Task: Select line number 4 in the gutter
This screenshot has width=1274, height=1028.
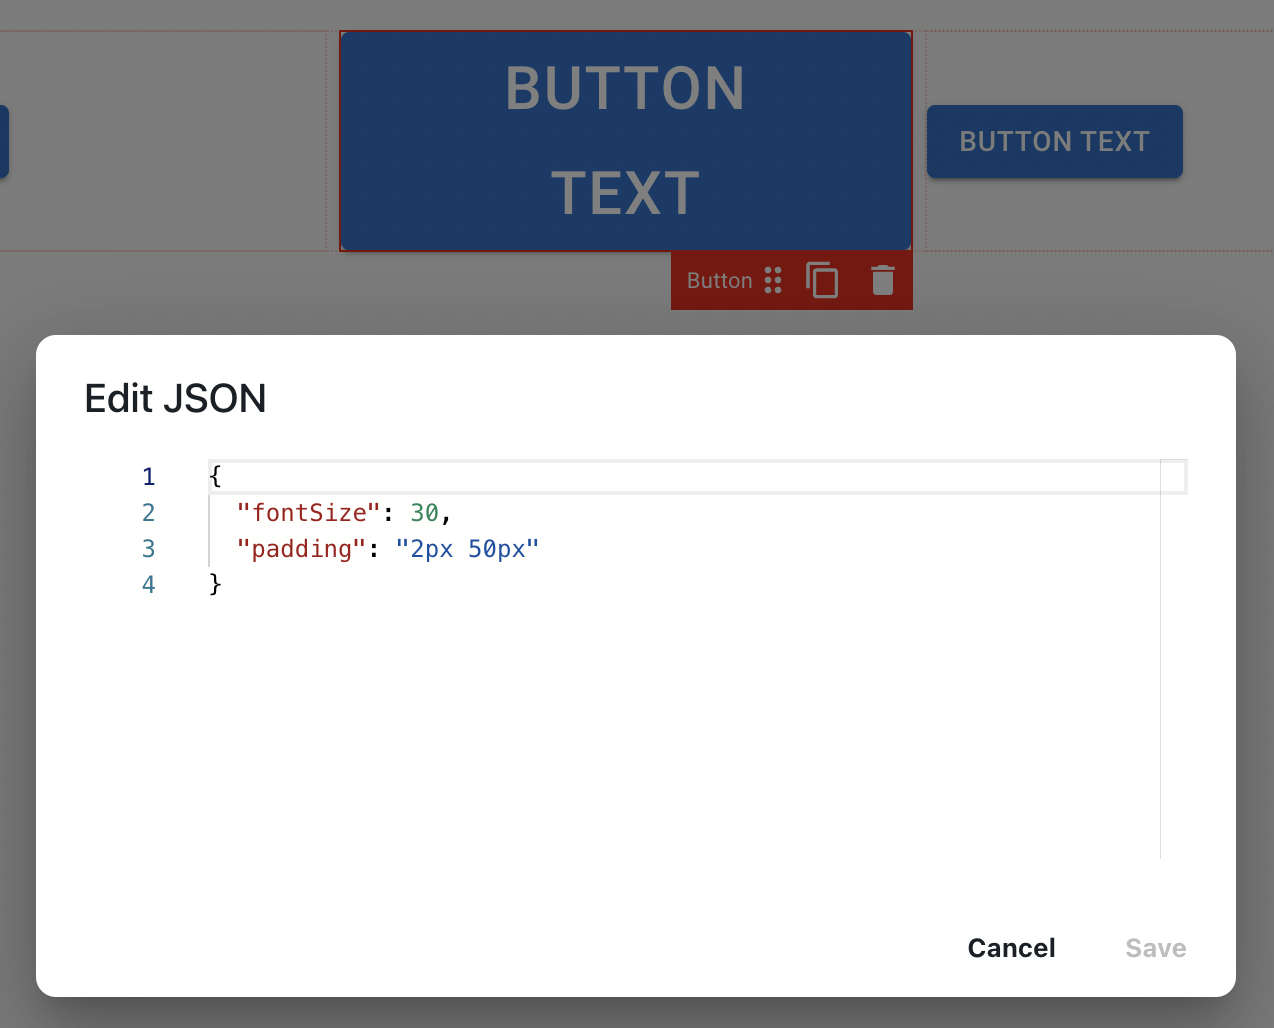Action: pyautogui.click(x=148, y=585)
